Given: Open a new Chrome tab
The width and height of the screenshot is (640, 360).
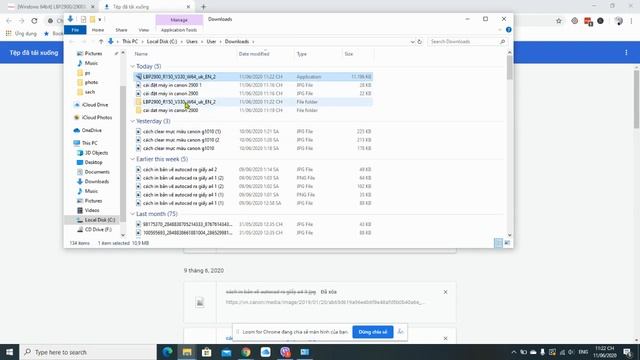Looking at the screenshot, I should tap(203, 7).
